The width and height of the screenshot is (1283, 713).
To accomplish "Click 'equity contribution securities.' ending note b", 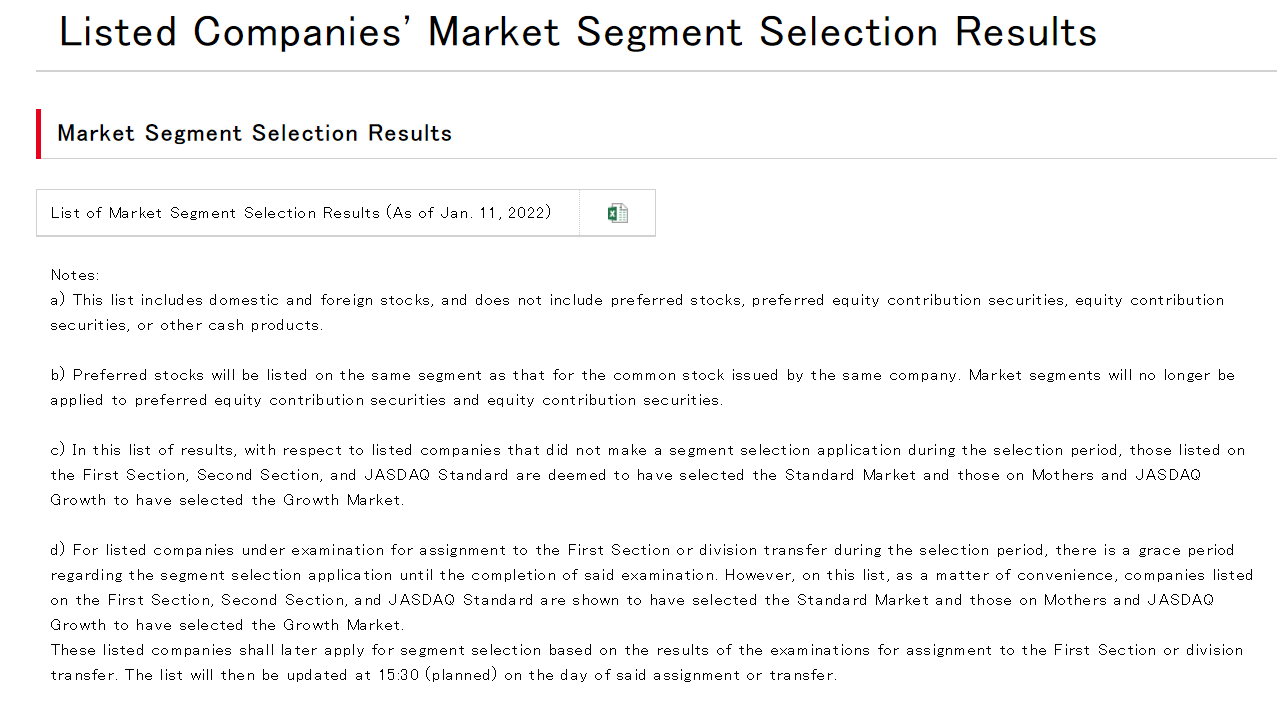I will pyautogui.click(x=605, y=400).
